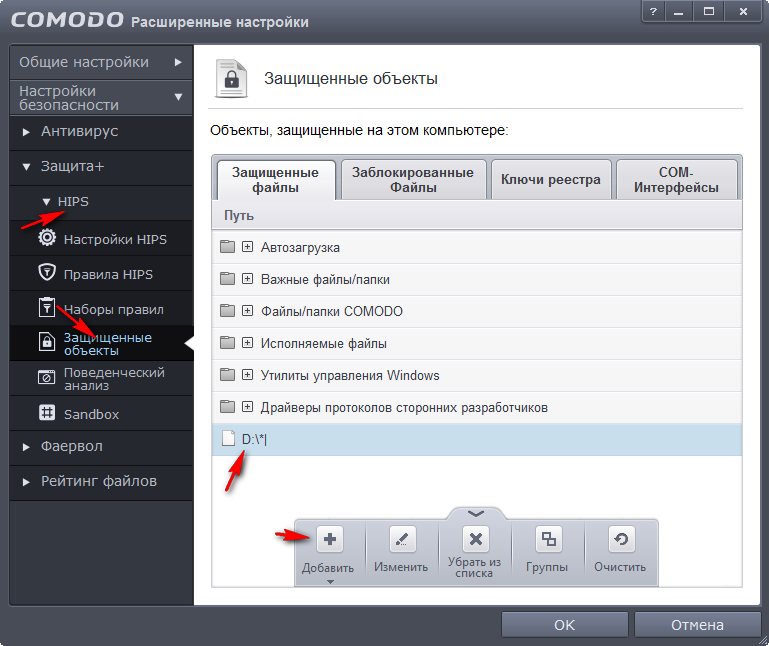The width and height of the screenshot is (769, 646).
Task: Open the Группы icon
Action: click(548, 539)
